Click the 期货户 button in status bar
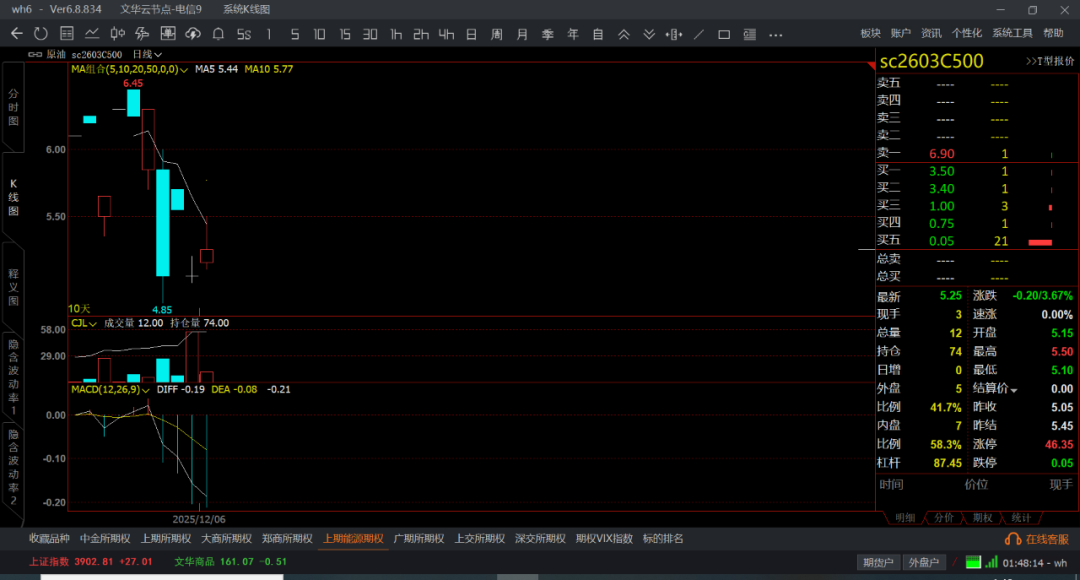 point(878,563)
